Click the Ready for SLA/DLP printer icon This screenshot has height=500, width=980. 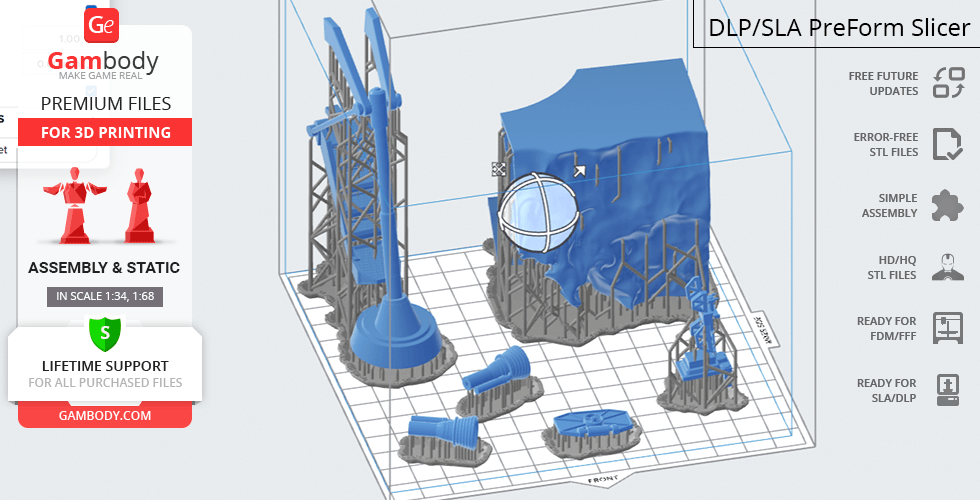pyautogui.click(x=947, y=390)
